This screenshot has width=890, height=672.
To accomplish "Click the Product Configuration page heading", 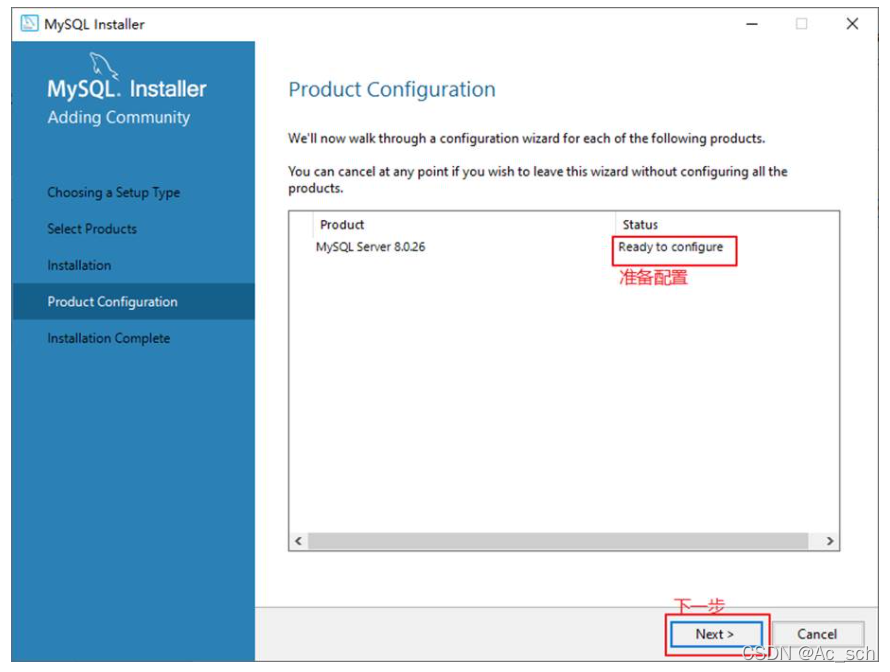I will [392, 90].
